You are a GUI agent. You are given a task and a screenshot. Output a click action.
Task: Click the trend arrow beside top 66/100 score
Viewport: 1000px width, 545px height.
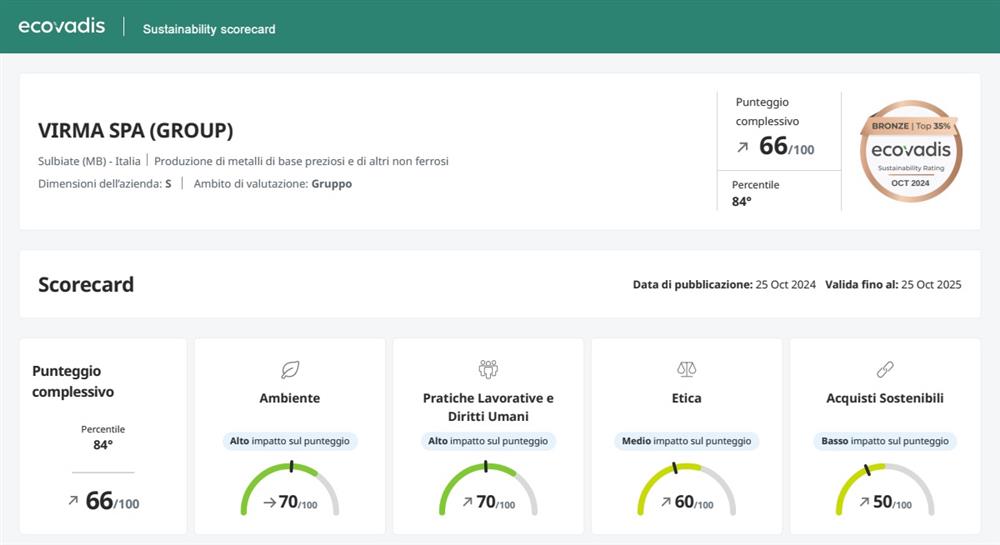742,147
